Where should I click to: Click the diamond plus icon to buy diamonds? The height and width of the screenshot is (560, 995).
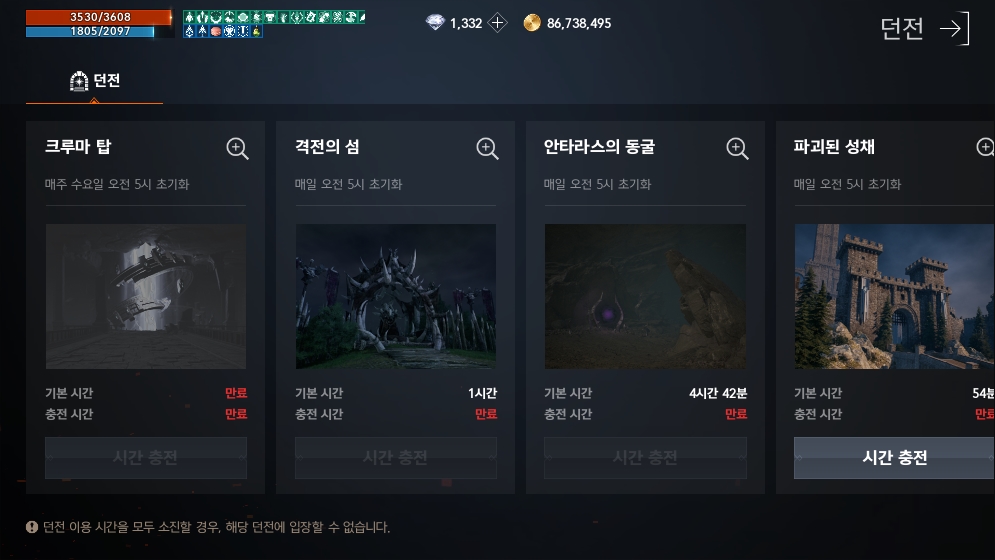[498, 23]
